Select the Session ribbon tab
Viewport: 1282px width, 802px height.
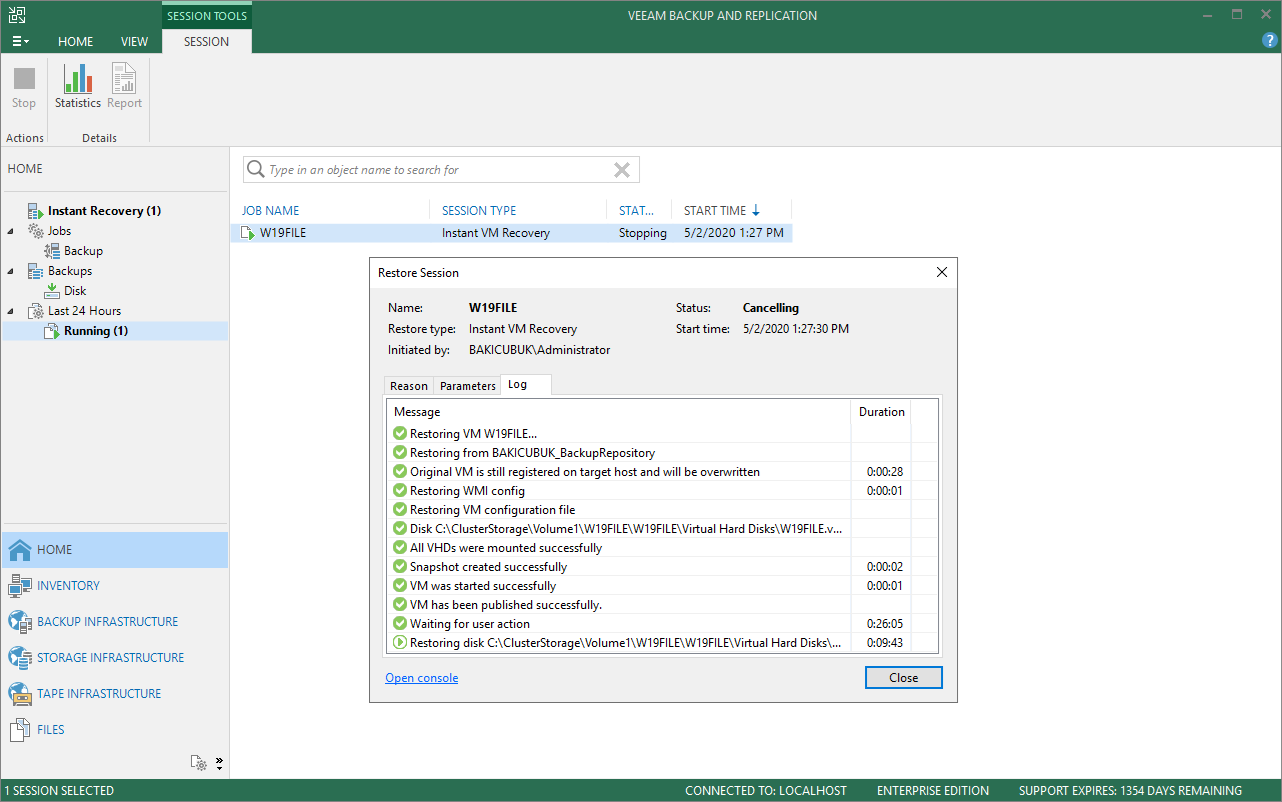pos(207,42)
